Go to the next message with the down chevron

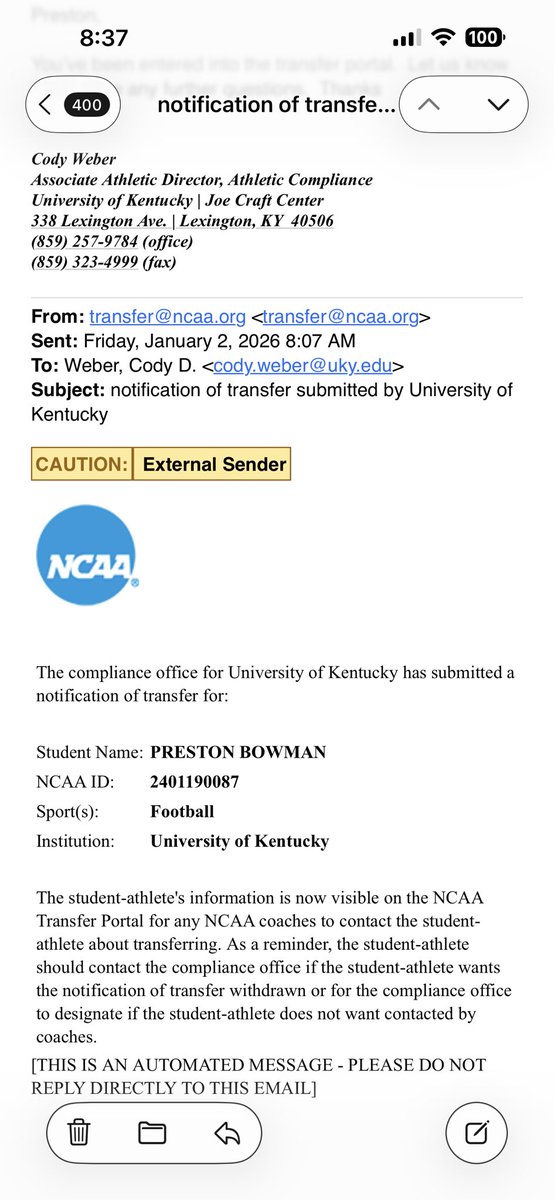(498, 104)
